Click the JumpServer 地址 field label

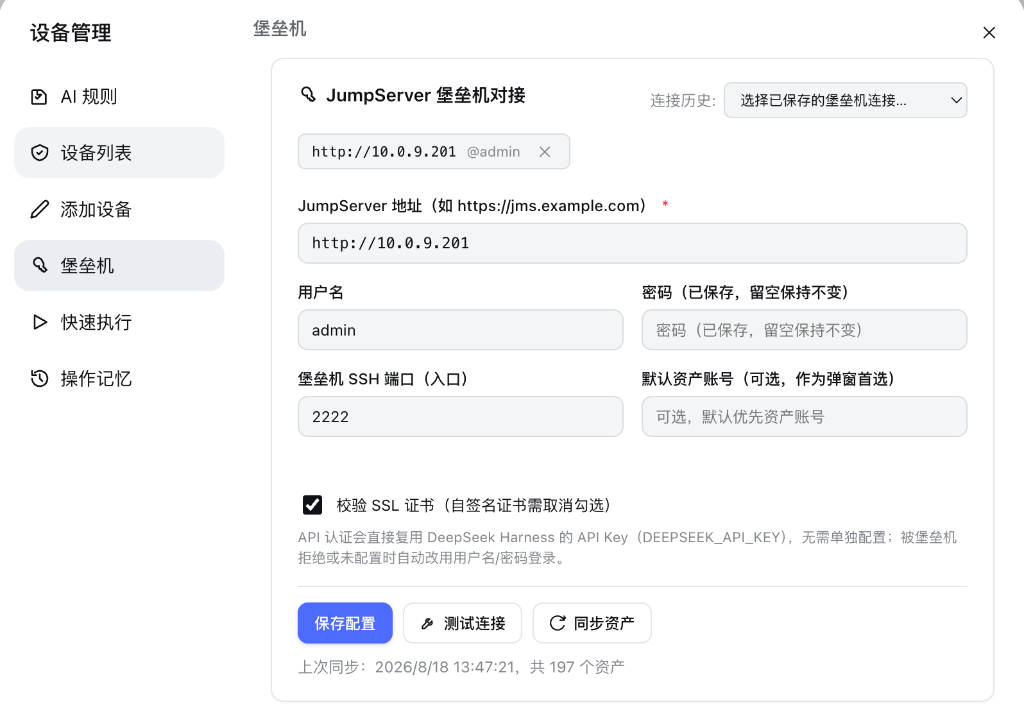(472, 206)
